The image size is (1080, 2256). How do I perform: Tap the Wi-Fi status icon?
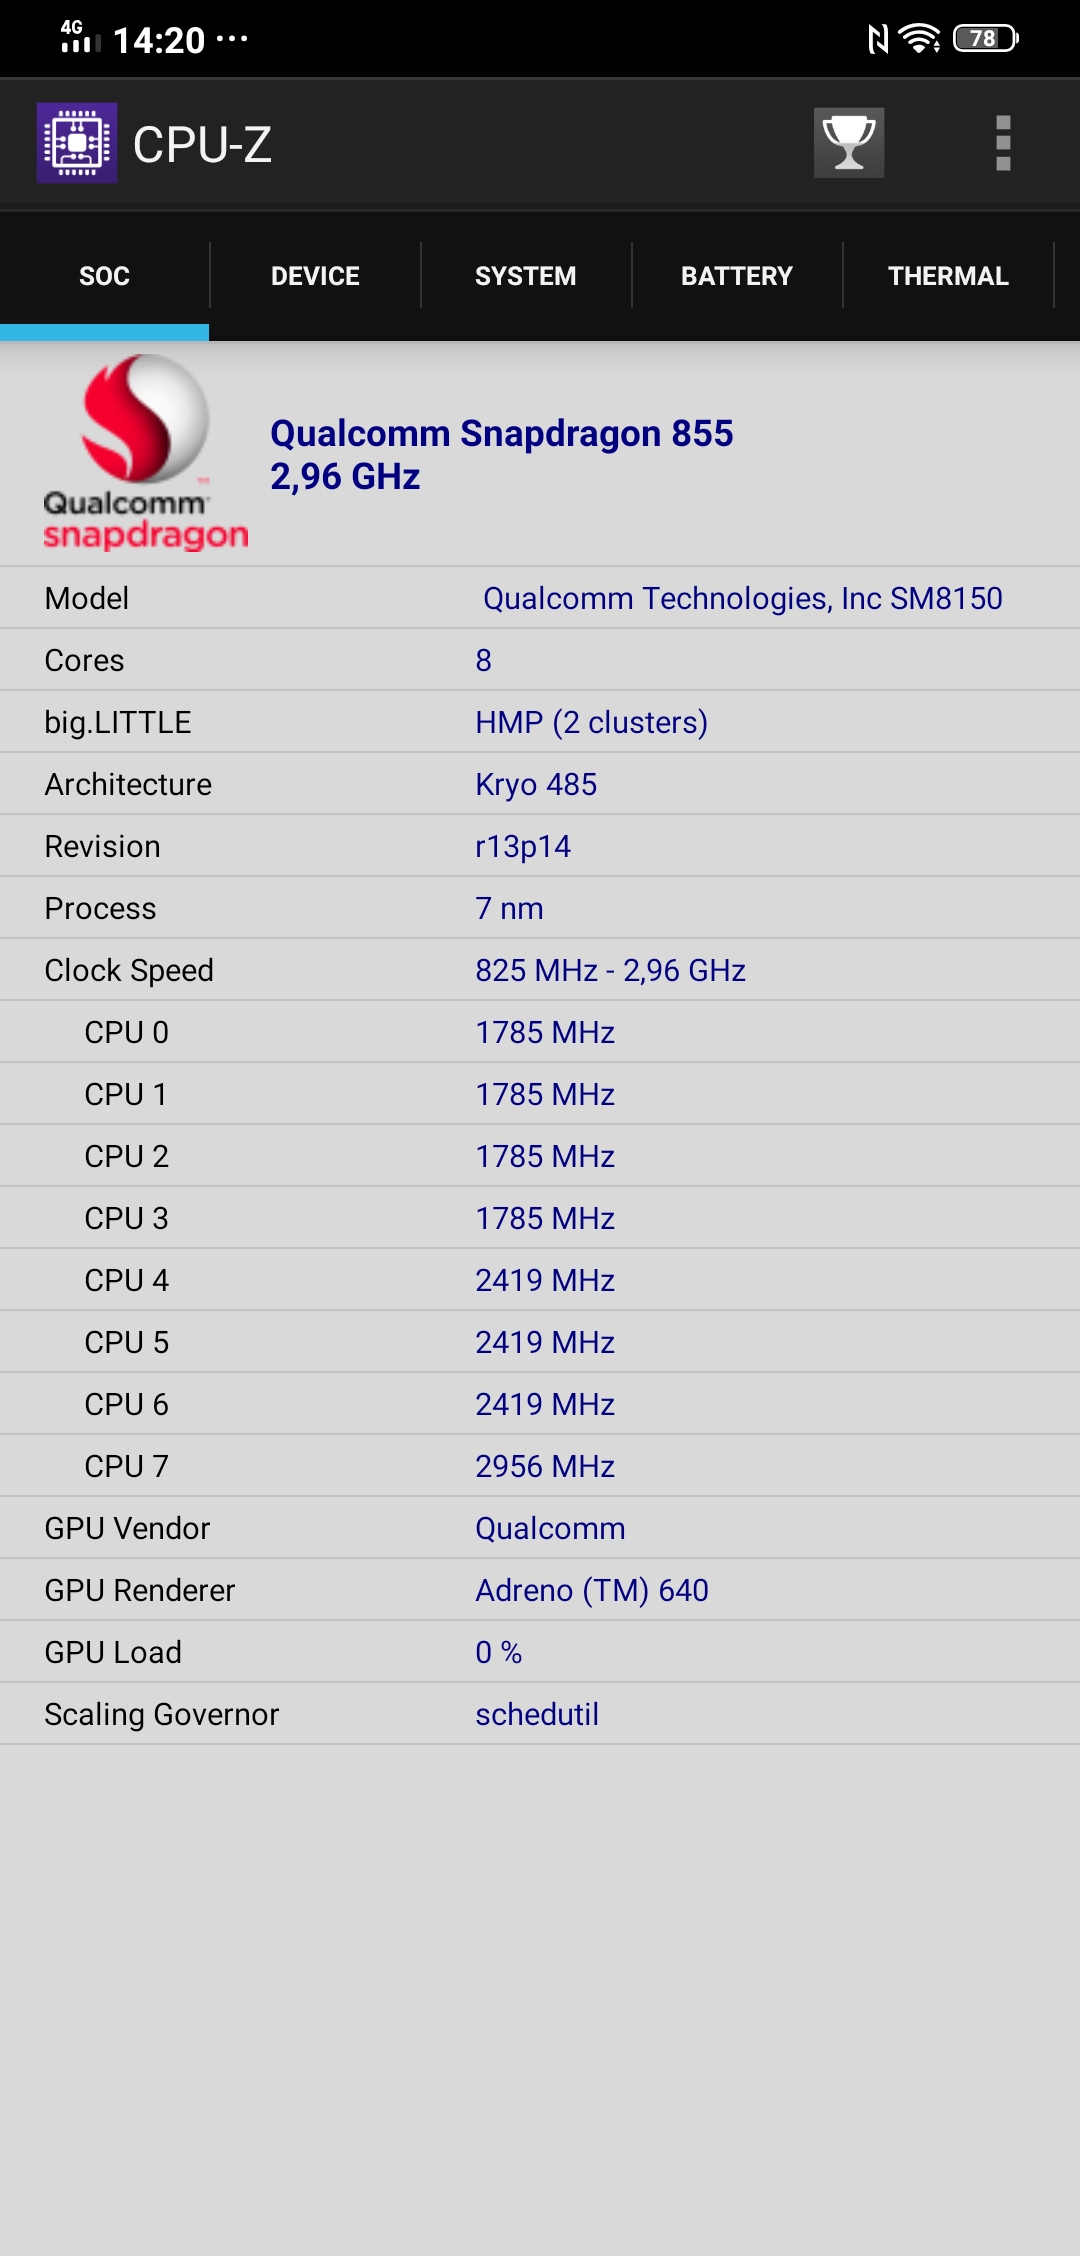(x=919, y=39)
